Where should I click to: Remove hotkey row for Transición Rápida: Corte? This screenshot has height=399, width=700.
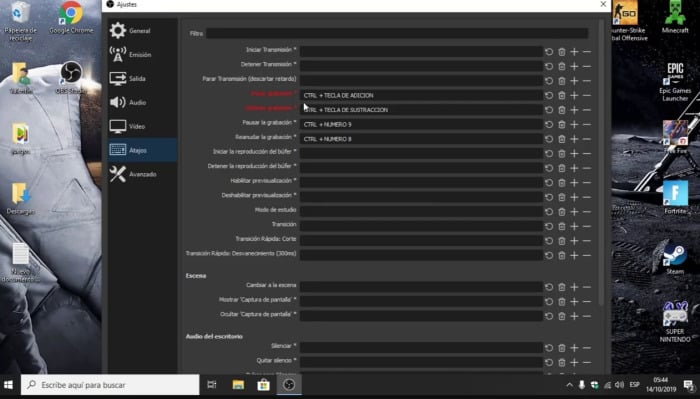click(x=587, y=241)
